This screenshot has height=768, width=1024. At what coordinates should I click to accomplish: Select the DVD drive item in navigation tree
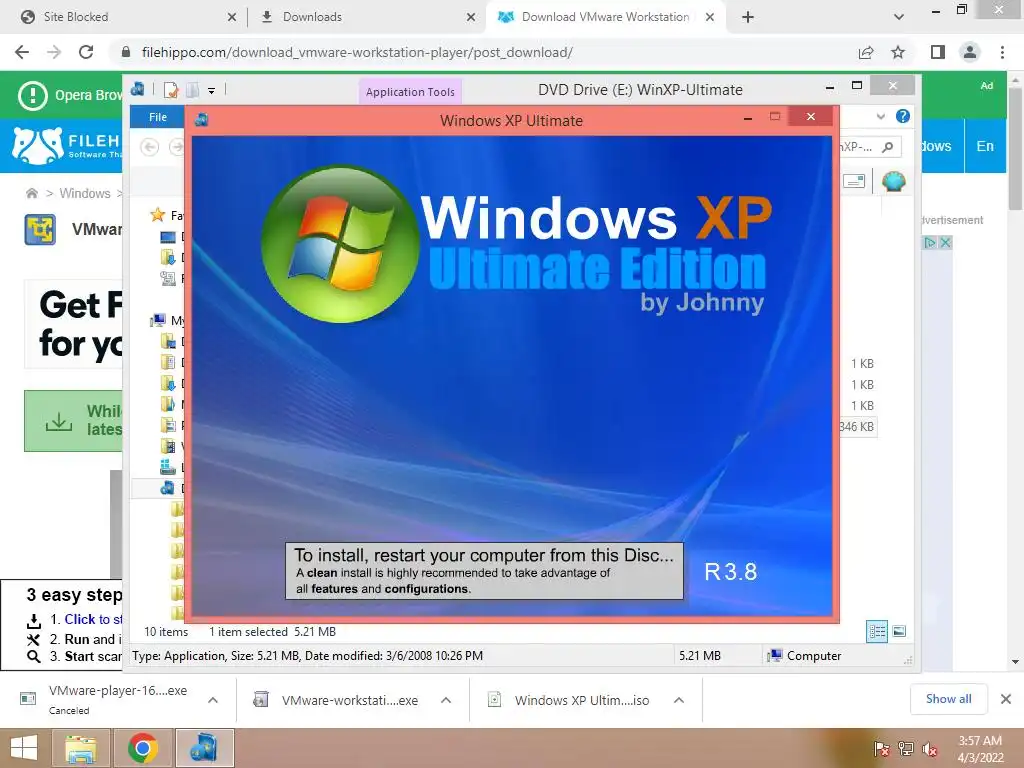(x=168, y=488)
